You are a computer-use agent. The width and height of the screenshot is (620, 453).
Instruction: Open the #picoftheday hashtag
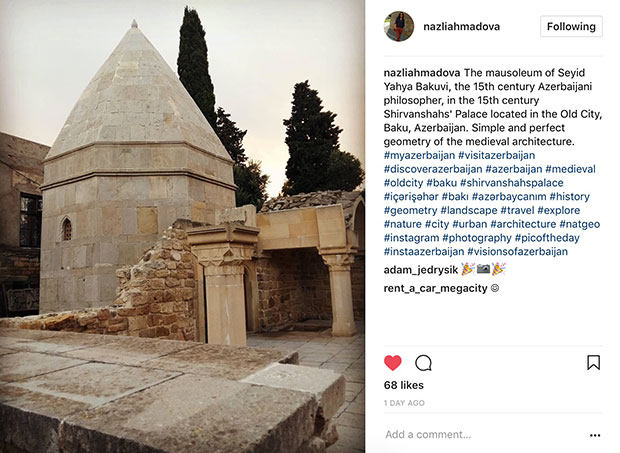[x=547, y=238]
